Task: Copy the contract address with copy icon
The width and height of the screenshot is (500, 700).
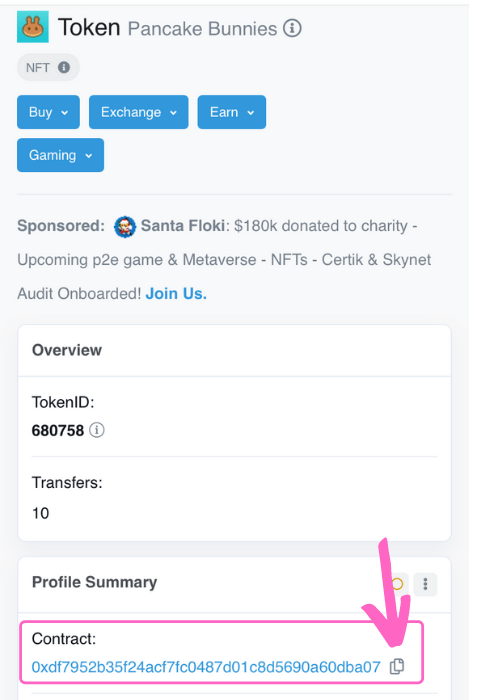Action: click(397, 667)
